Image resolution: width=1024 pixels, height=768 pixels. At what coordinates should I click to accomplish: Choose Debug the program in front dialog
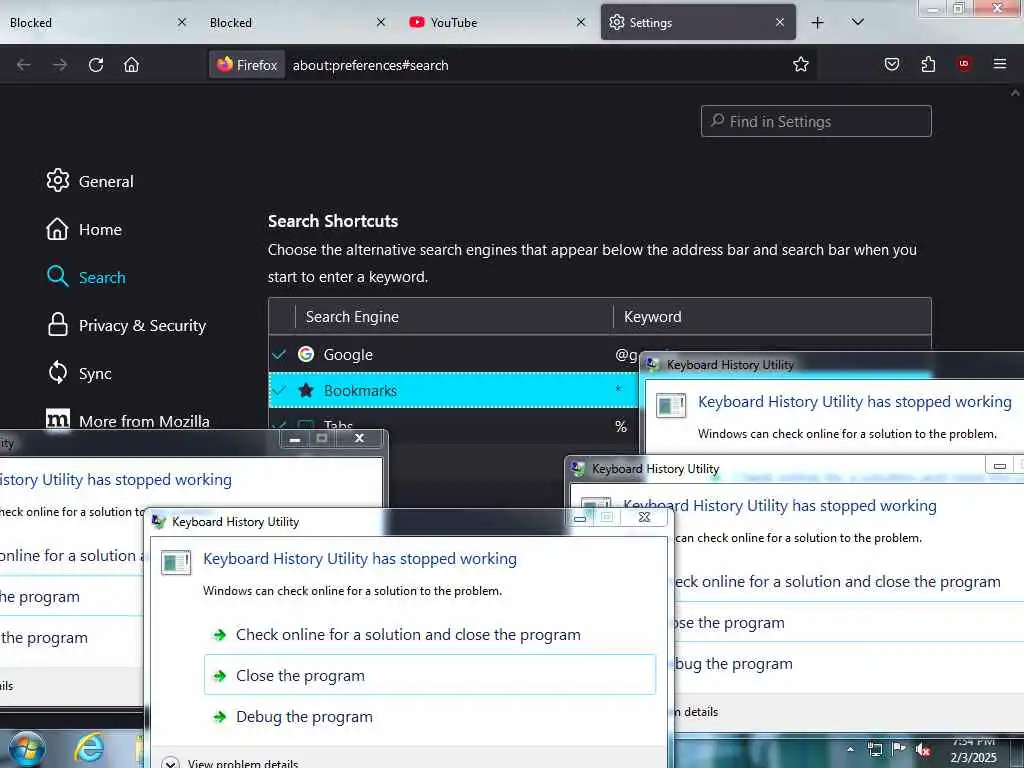430,716
